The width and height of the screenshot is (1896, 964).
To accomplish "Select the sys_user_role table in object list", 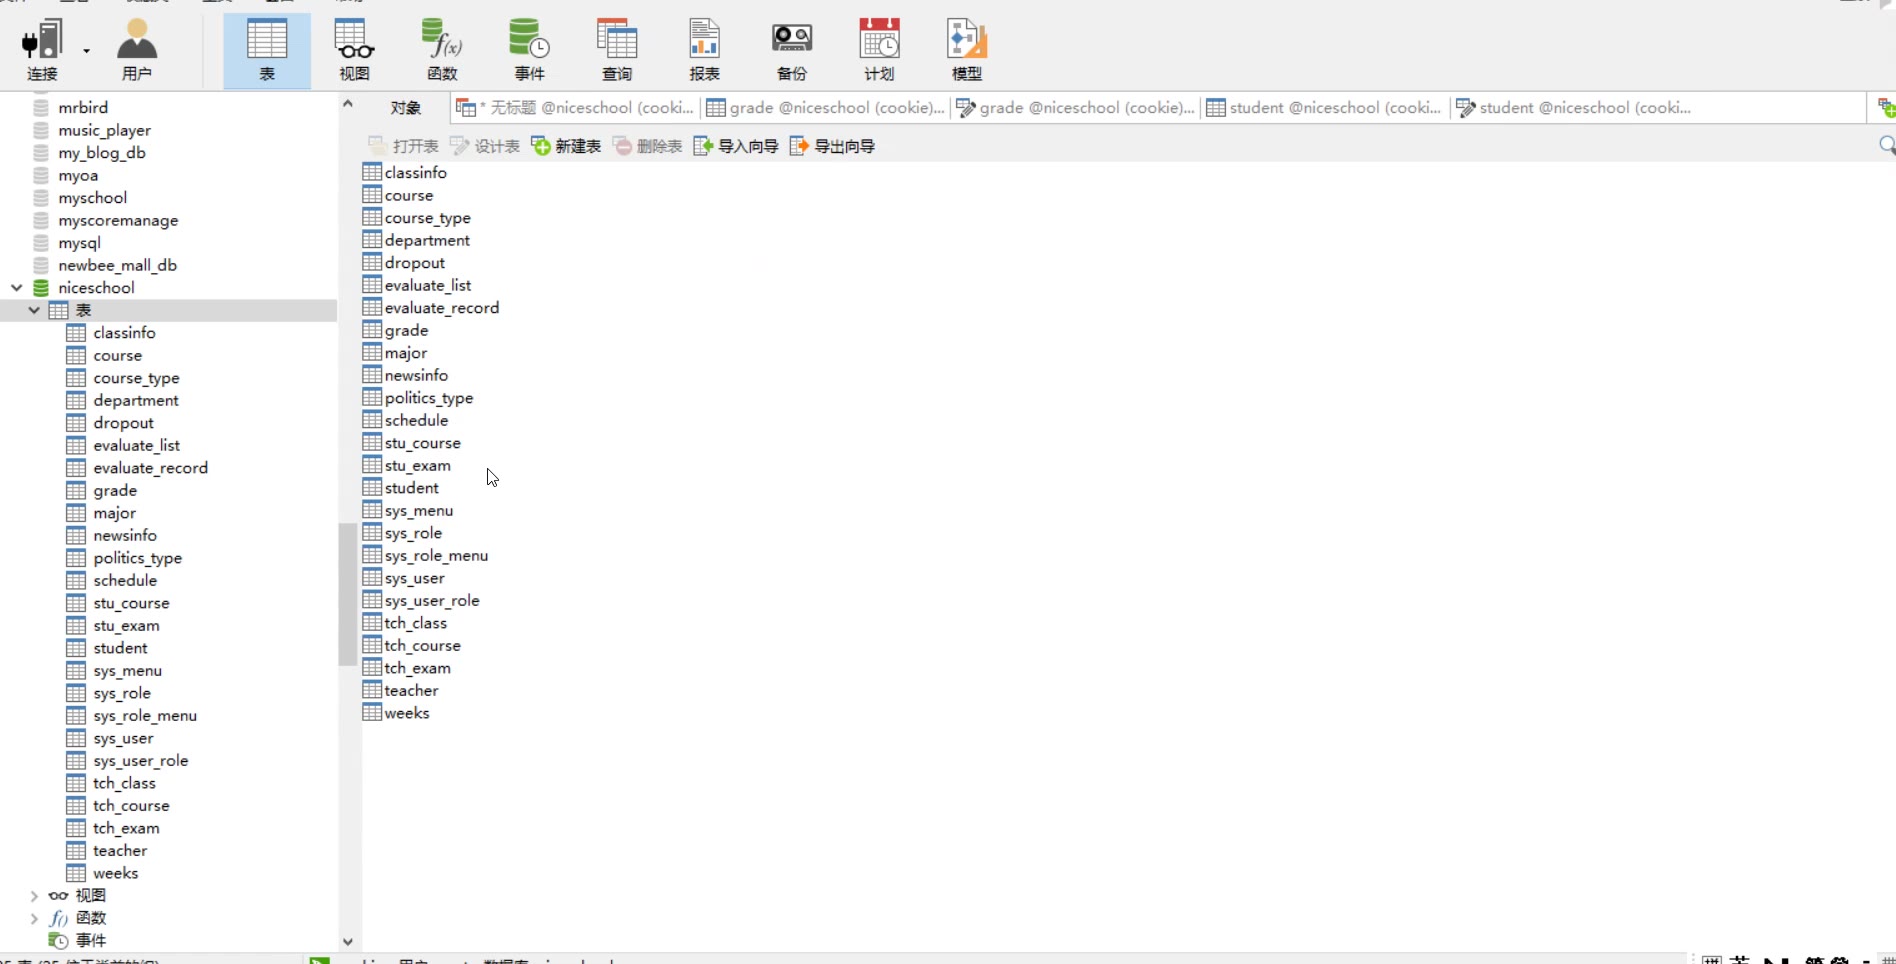I will click(x=431, y=601).
